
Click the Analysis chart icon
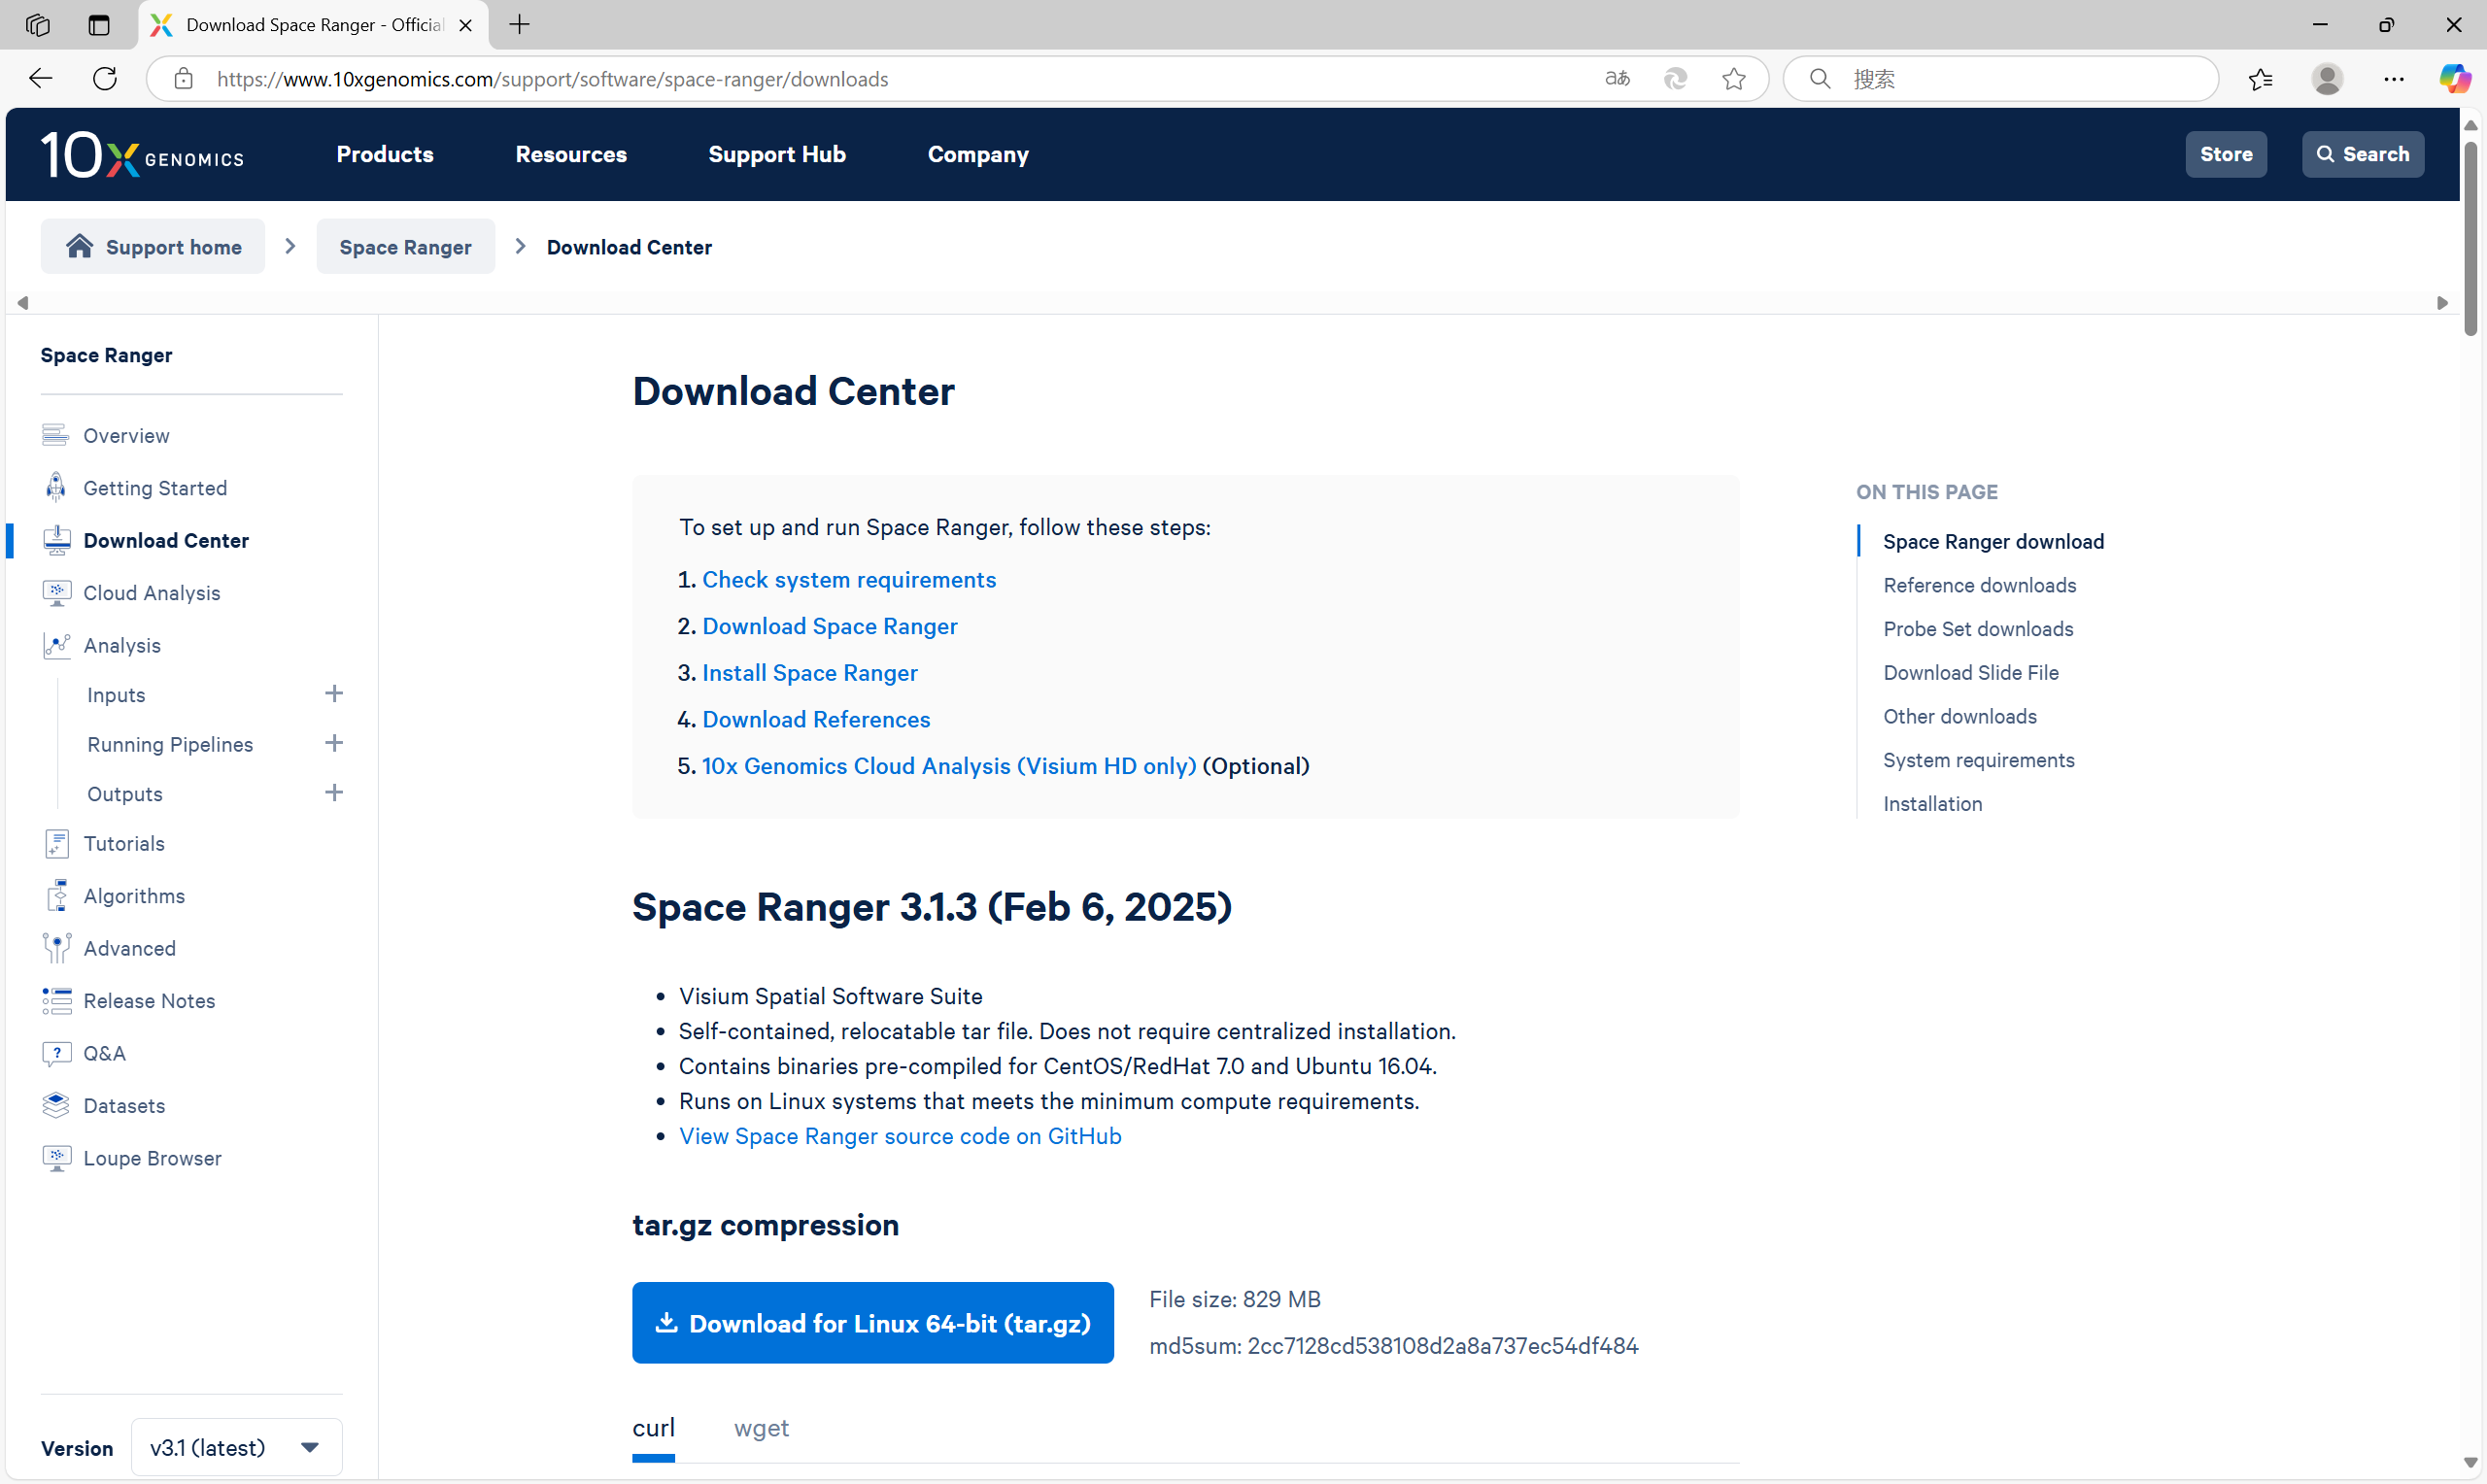[x=56, y=645]
